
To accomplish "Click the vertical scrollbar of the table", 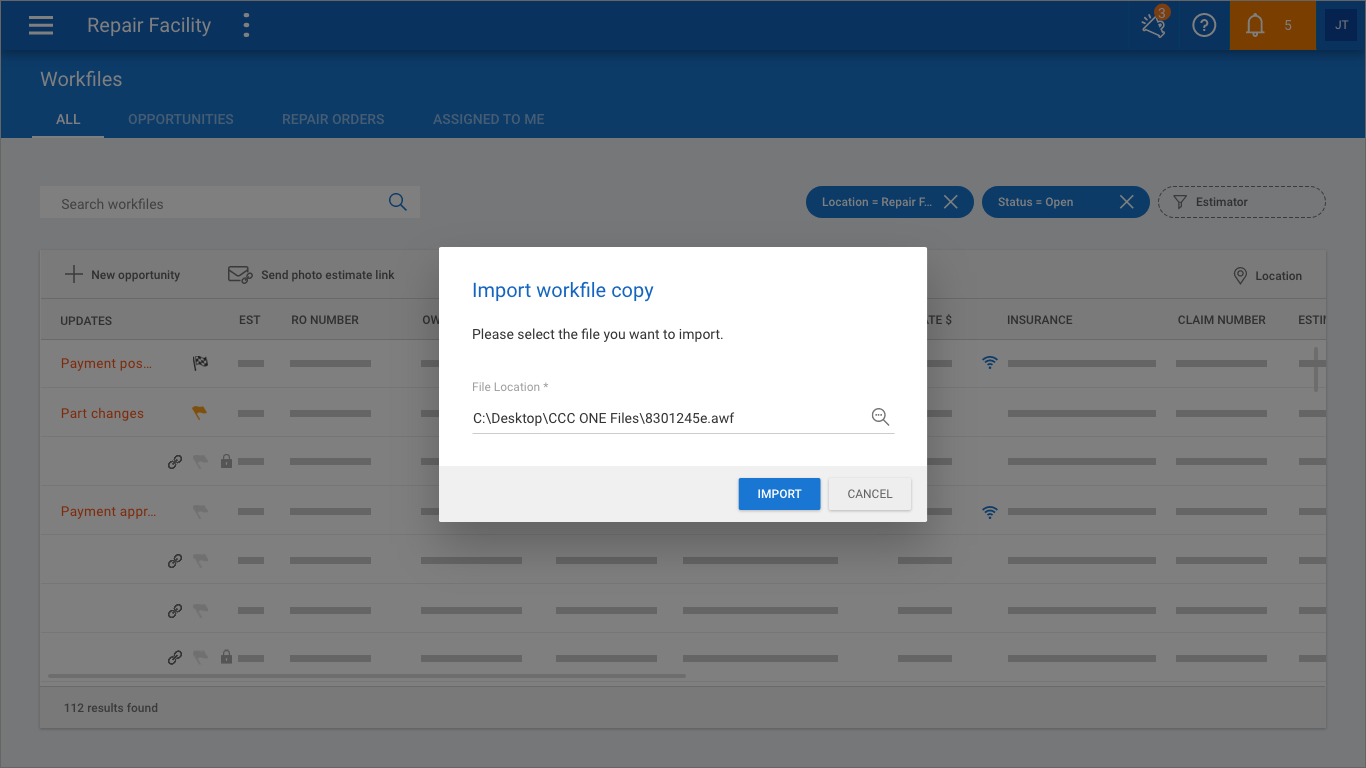I will [x=1315, y=369].
